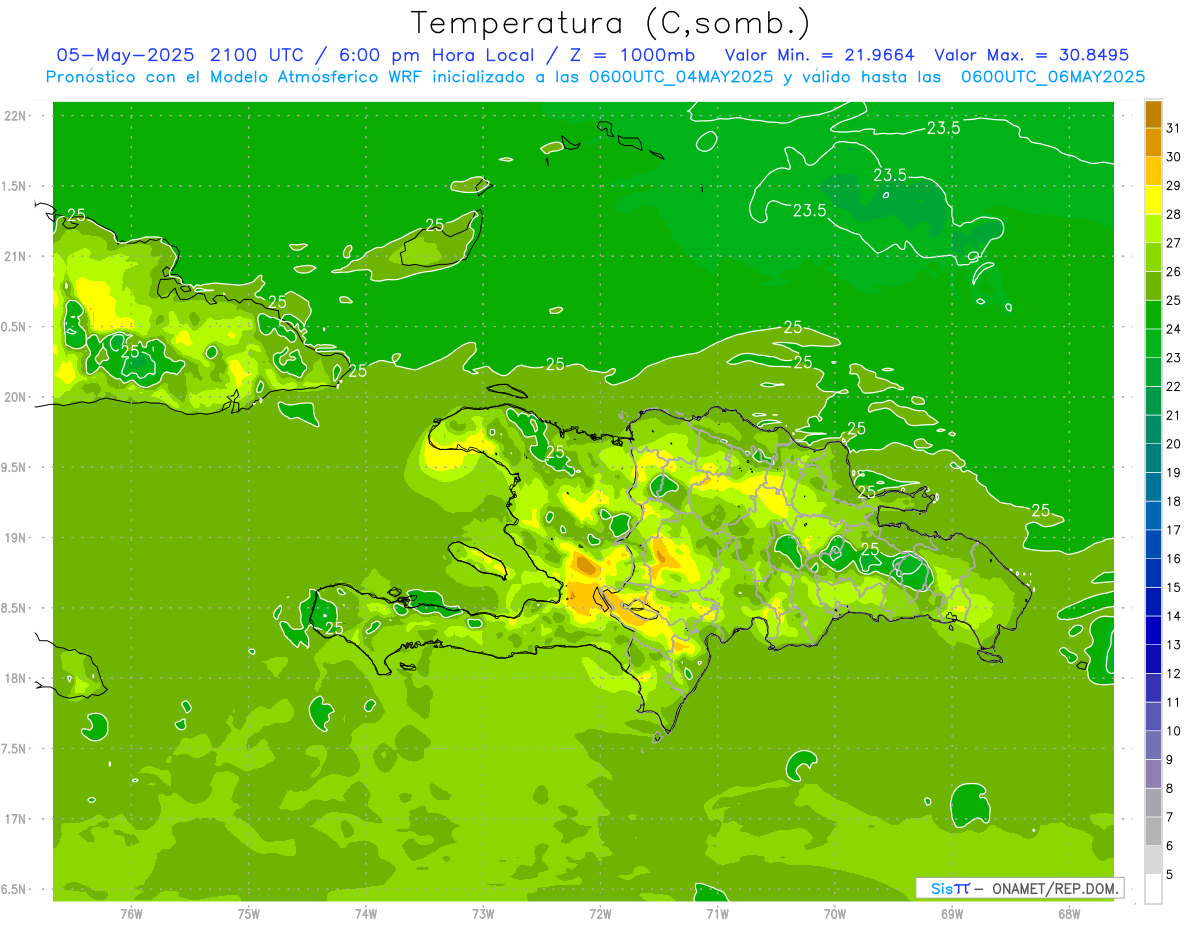Click the yellow legend swatch between 28 and 29
The image size is (1200, 927).
1153,200
